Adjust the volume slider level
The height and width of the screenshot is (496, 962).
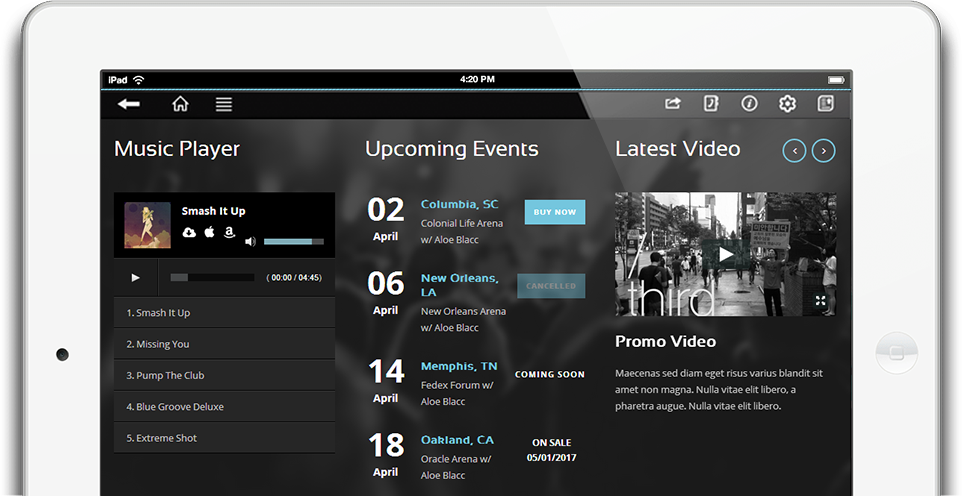tap(293, 241)
